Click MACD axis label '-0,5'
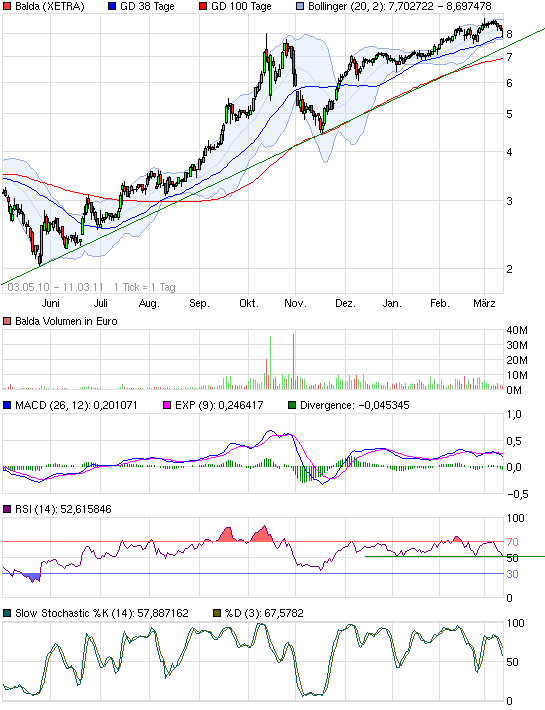Screen dimensions: 545x710 pos(518,494)
